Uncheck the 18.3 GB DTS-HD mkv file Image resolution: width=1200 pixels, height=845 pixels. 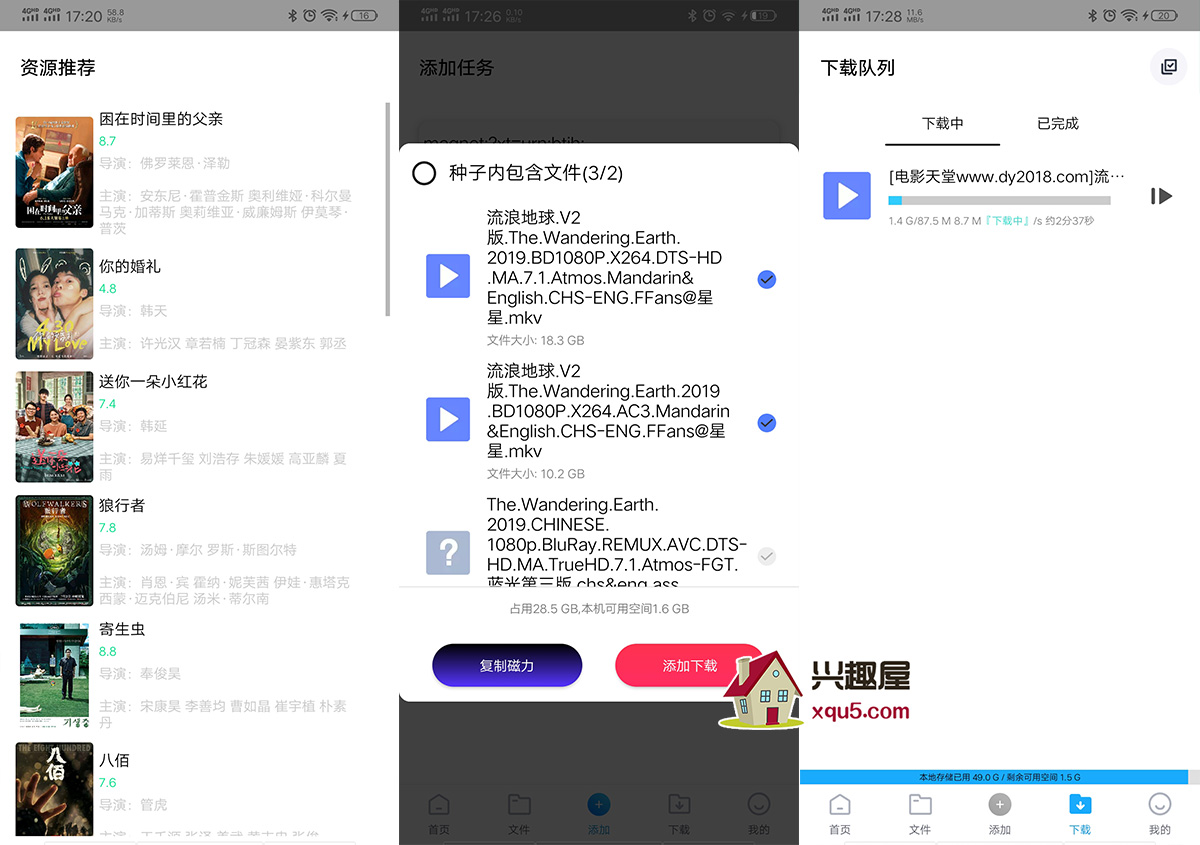767,279
